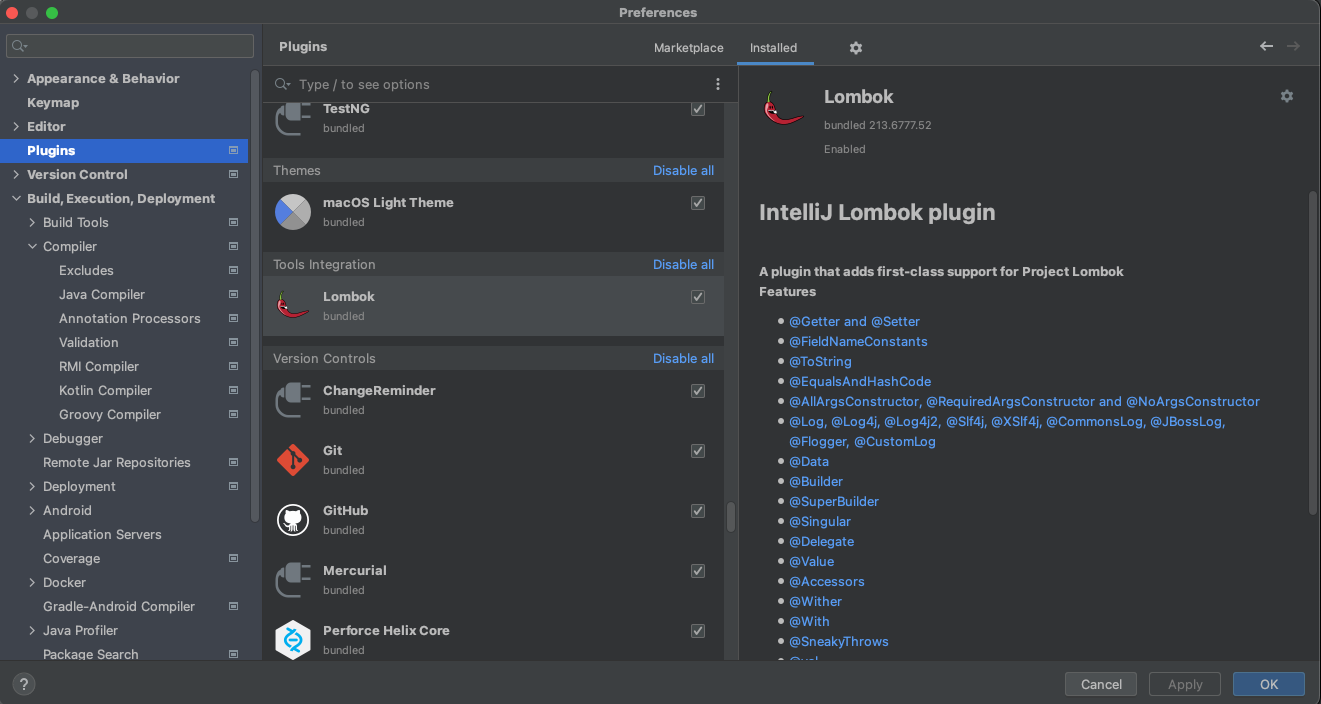Uncheck the TestNG plugin checkbox
The width and height of the screenshot is (1321, 704).
click(x=698, y=109)
